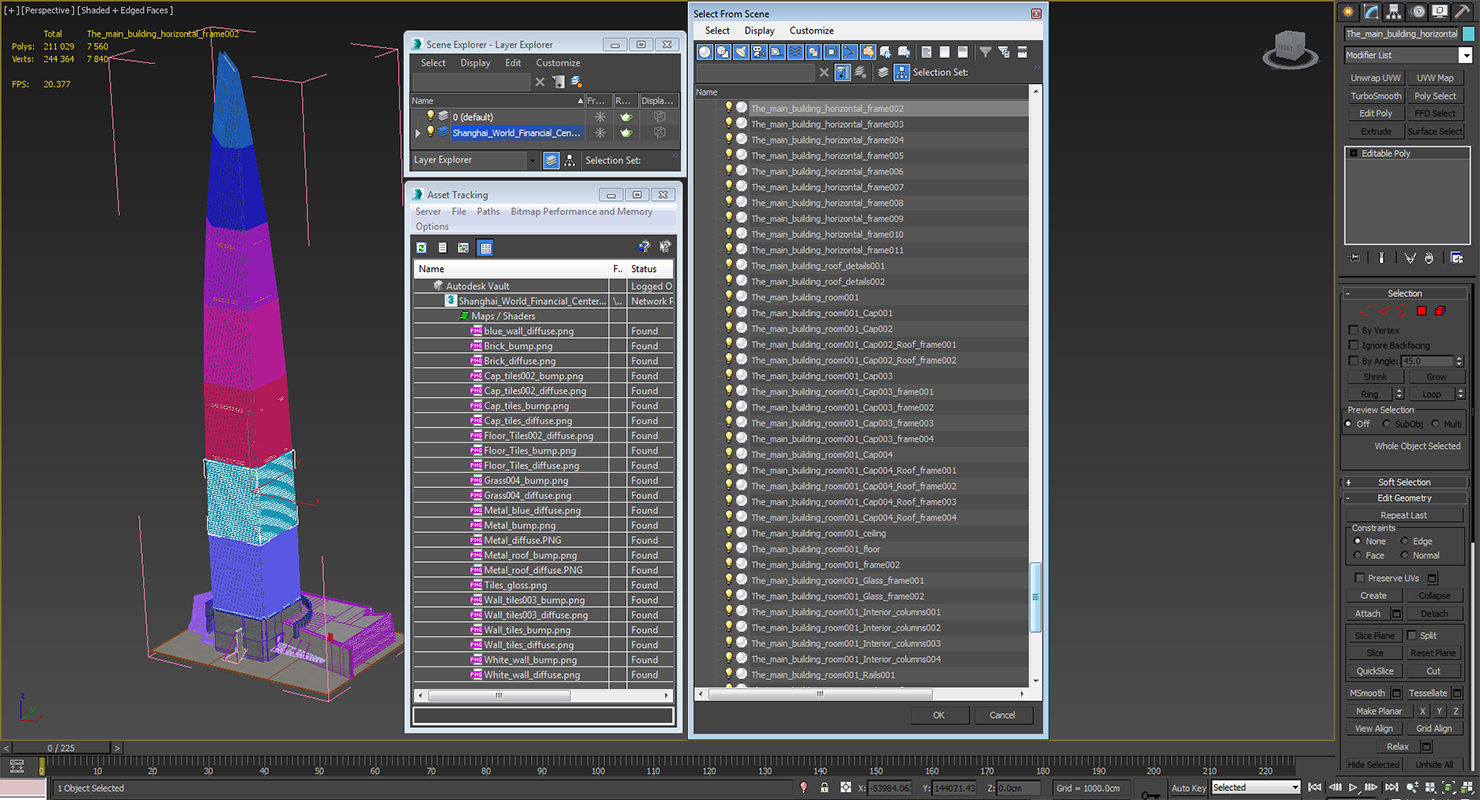The width and height of the screenshot is (1480, 800).
Task: Open Display menu in Select From Scene
Action: pyautogui.click(x=759, y=30)
